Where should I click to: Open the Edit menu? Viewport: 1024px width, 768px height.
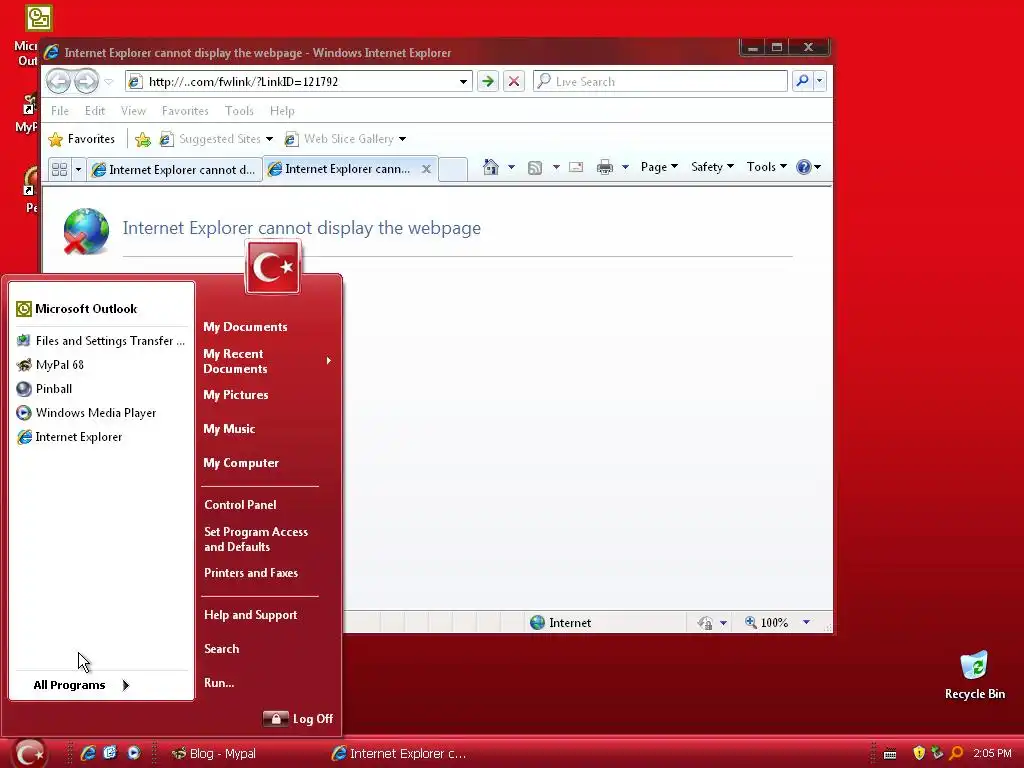point(95,111)
